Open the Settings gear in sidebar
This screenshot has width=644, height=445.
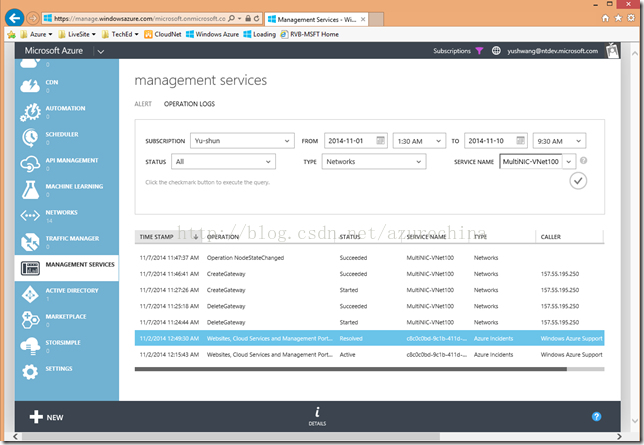[x=30, y=372]
